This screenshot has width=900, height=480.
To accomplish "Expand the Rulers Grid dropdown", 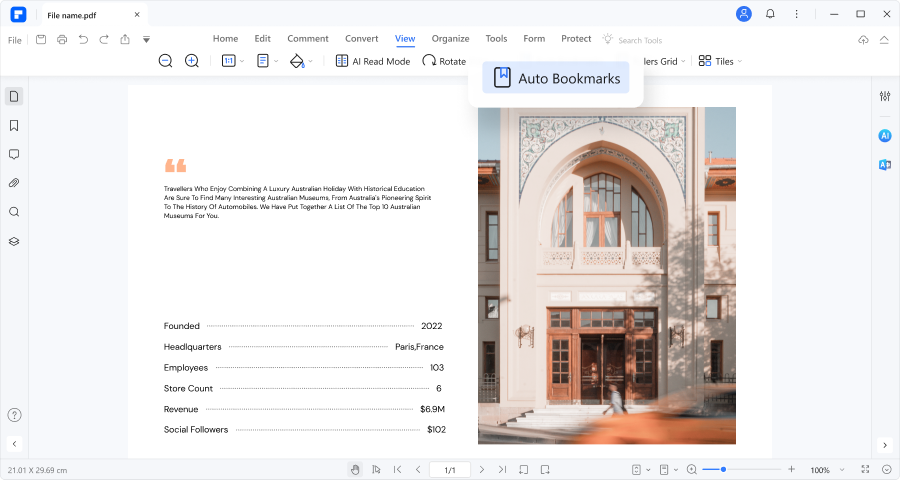I will pyautogui.click(x=683, y=61).
